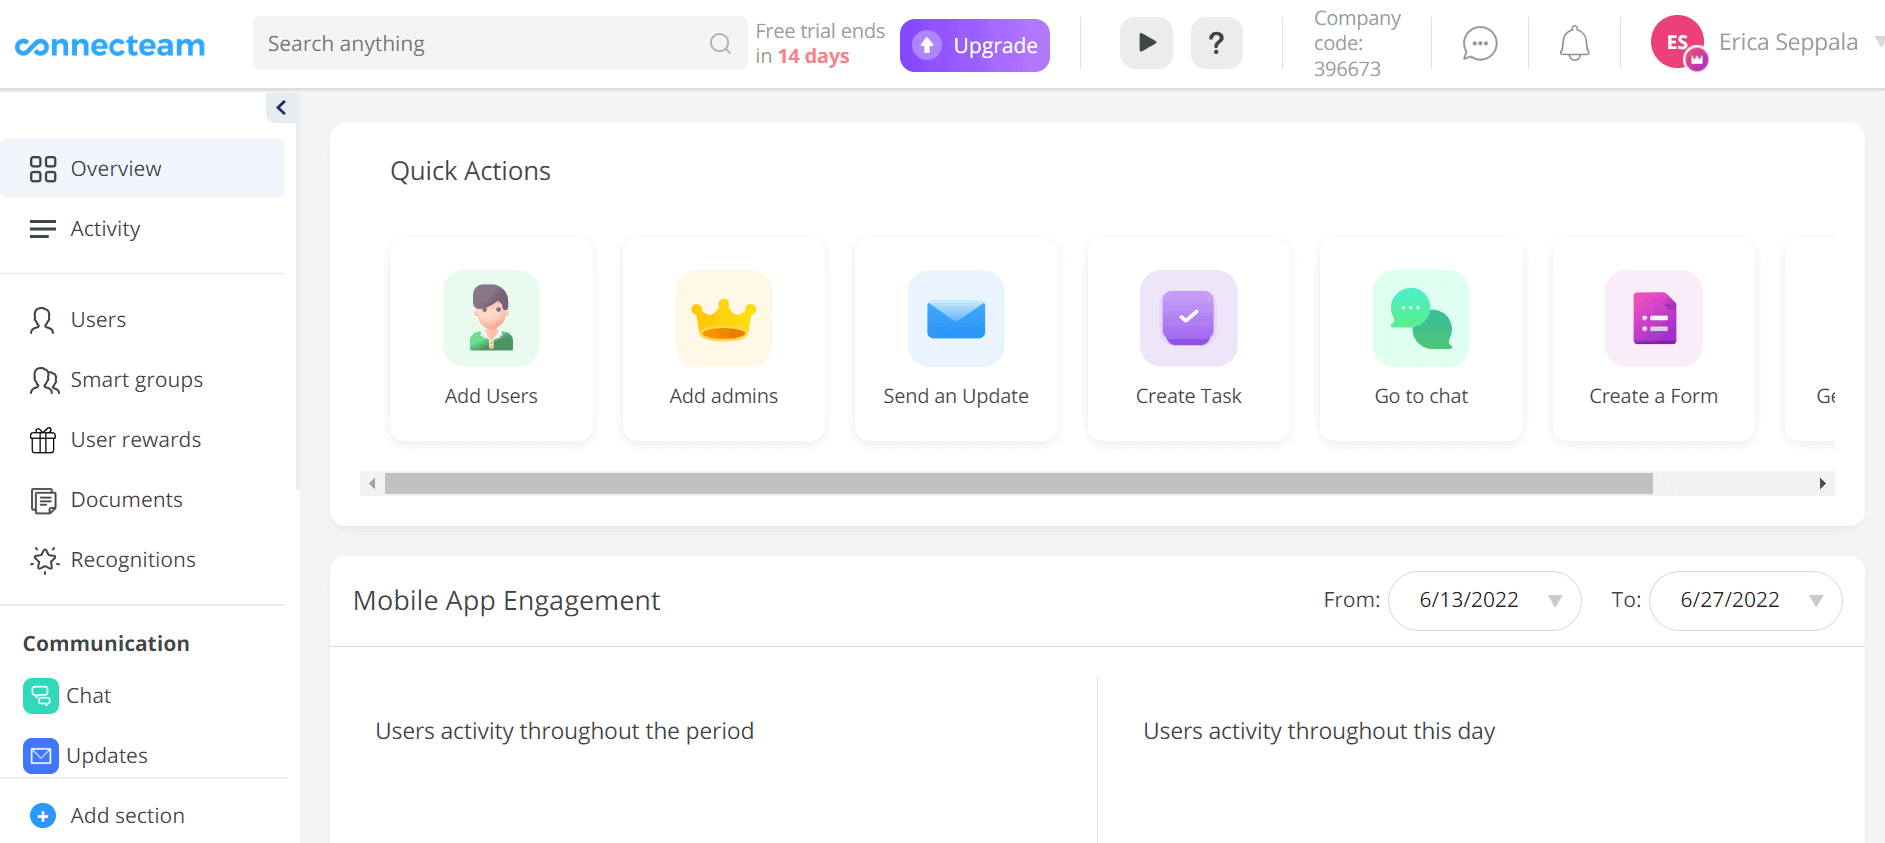The width and height of the screenshot is (1885, 843).
Task: Click the Free trial ends notice
Action: coord(820,44)
